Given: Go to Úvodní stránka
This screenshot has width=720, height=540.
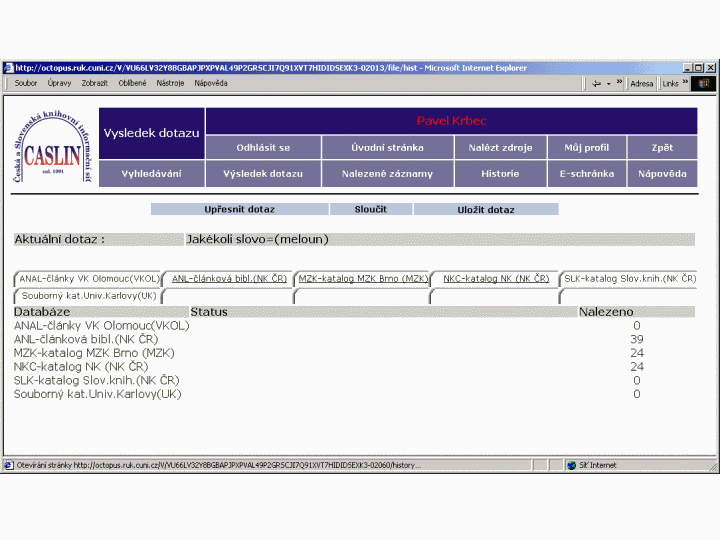Looking at the screenshot, I should (388, 147).
